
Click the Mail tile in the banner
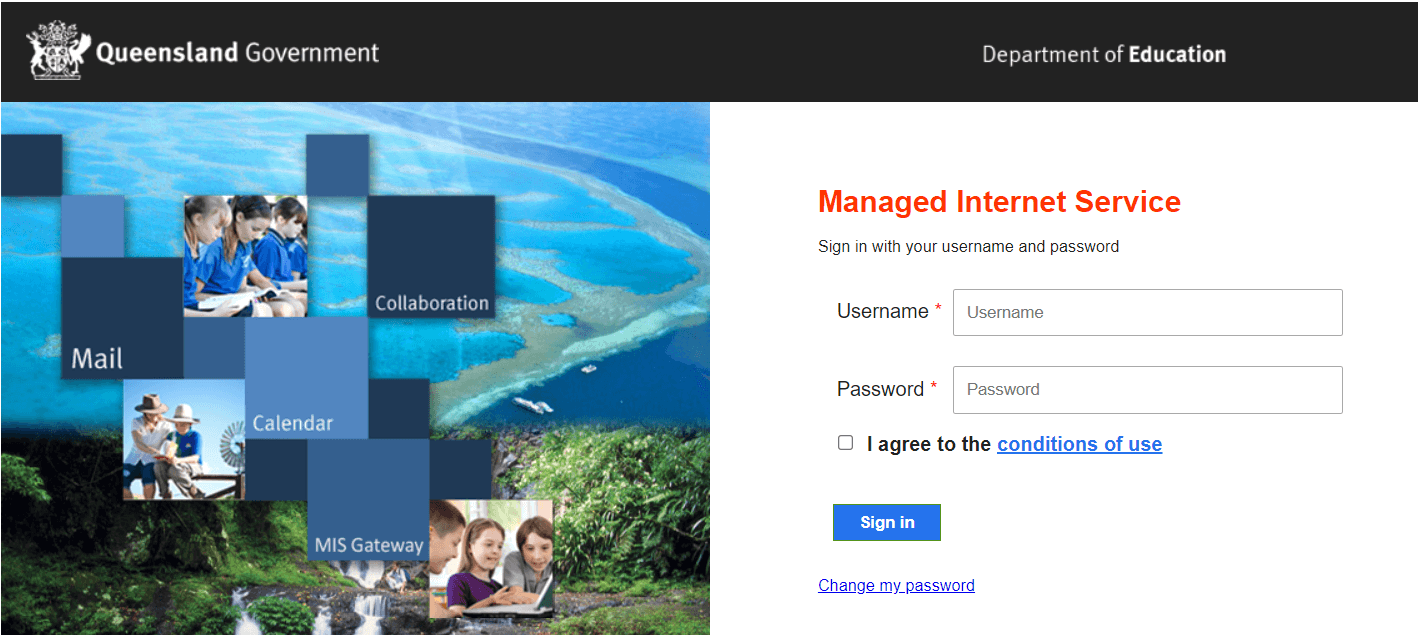click(x=122, y=318)
